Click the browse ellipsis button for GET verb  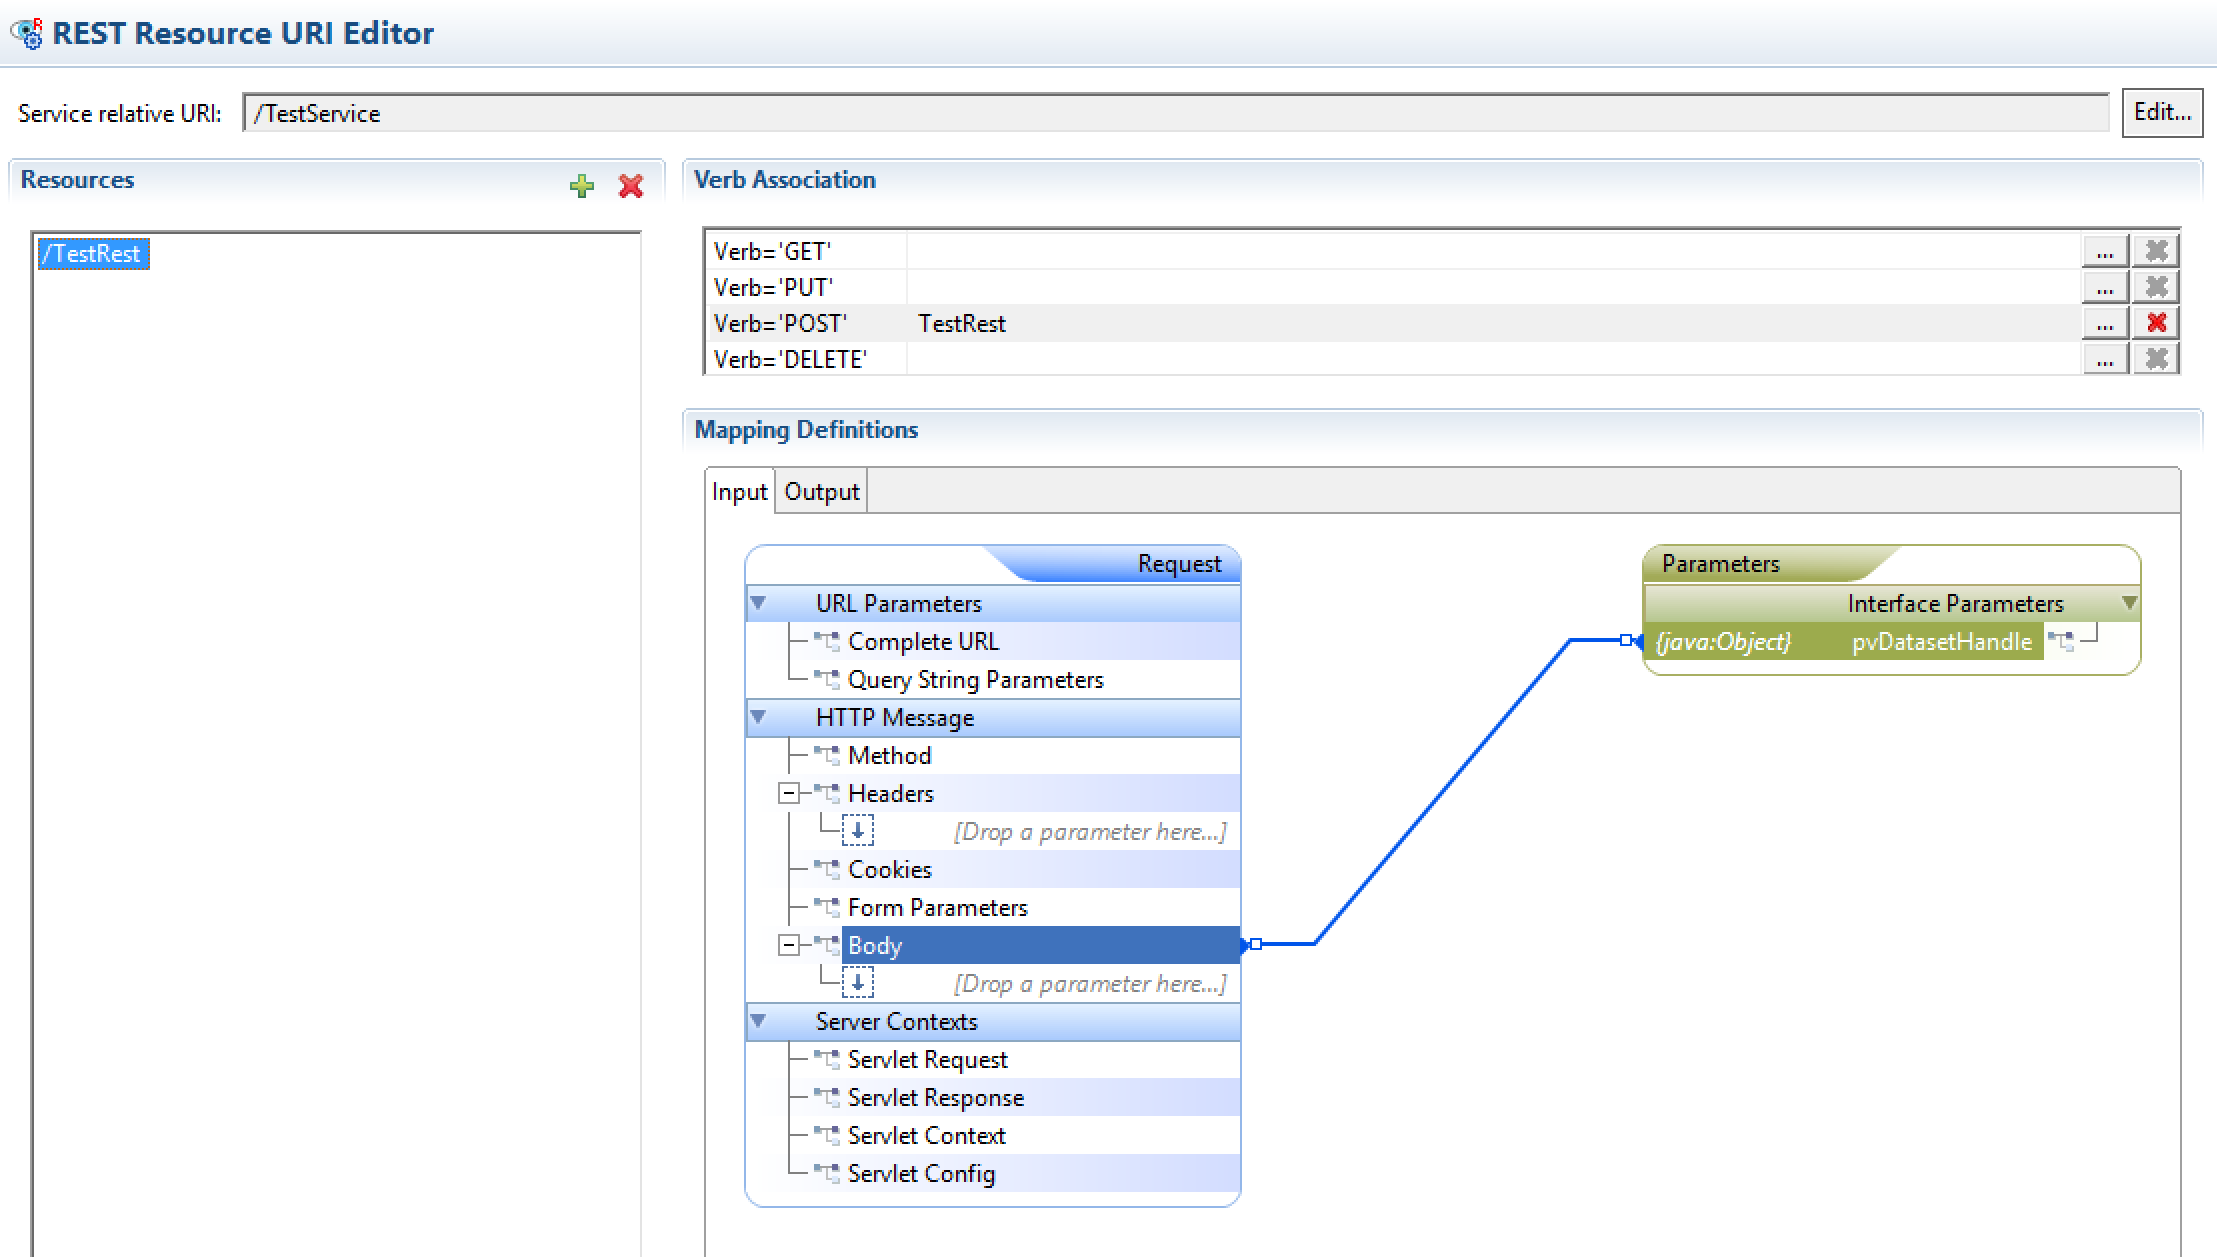2104,251
